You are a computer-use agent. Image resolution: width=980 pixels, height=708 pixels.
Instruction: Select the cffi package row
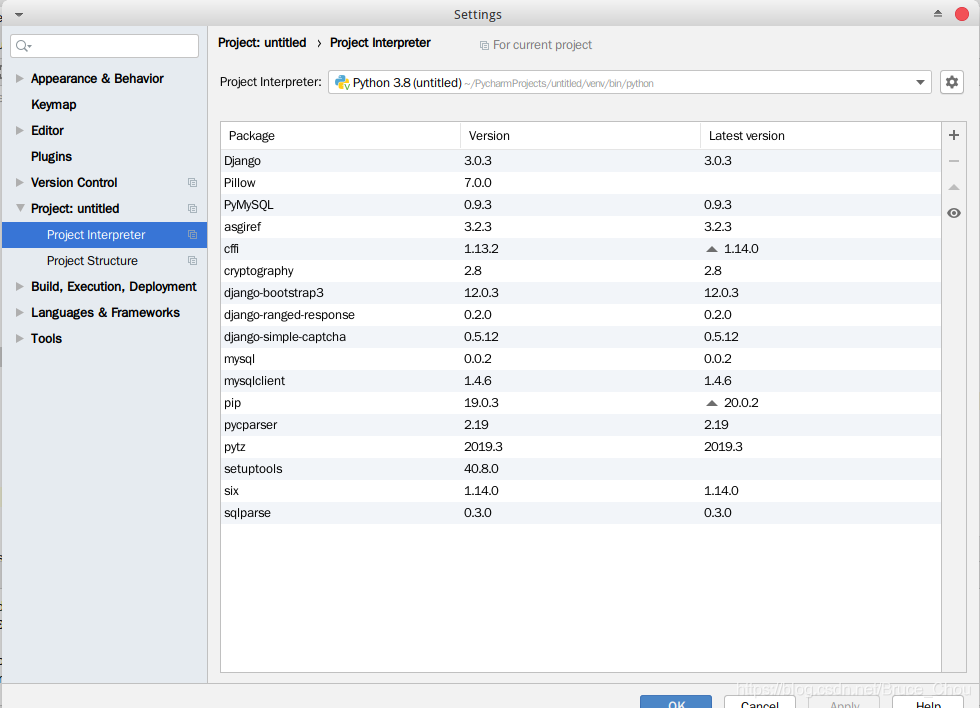581,249
